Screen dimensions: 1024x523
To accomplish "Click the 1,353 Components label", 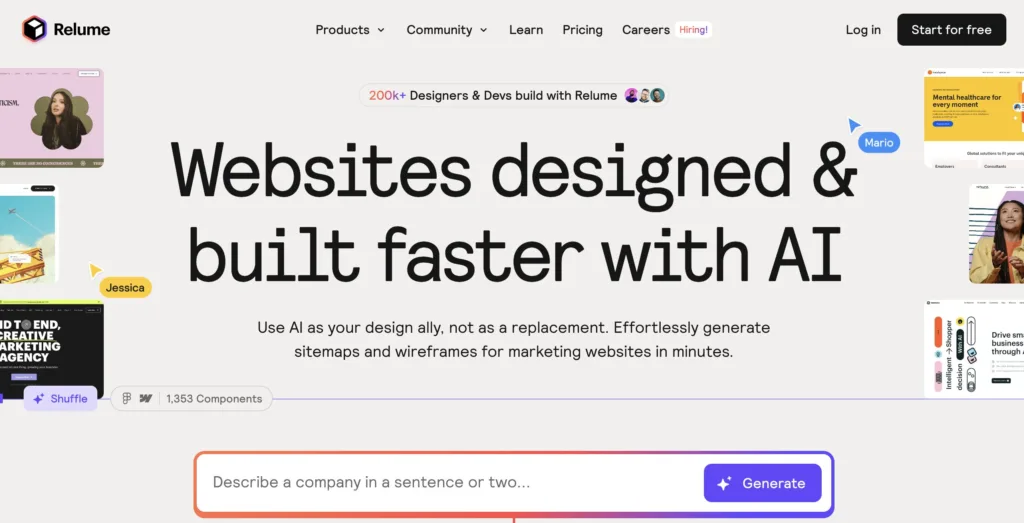I will pos(214,398).
